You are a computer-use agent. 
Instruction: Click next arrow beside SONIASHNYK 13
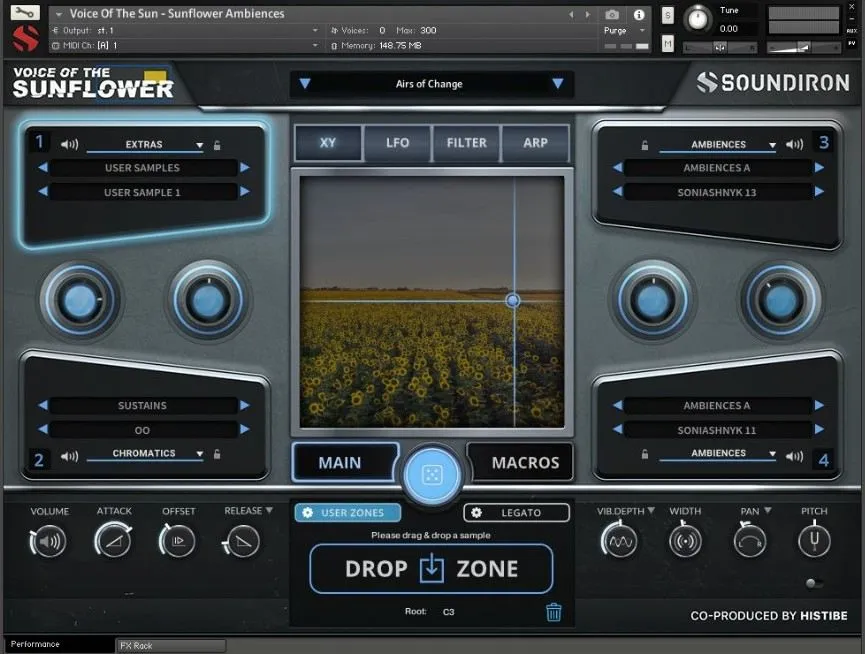pos(819,191)
